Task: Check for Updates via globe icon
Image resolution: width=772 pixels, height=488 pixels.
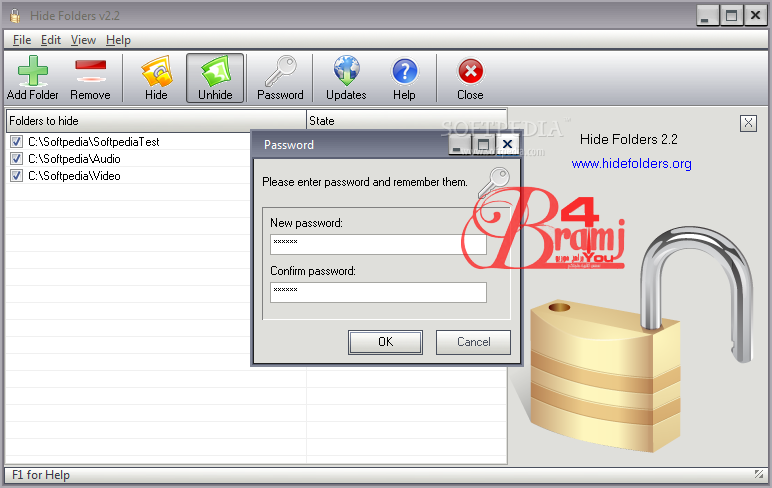Action: [346, 73]
